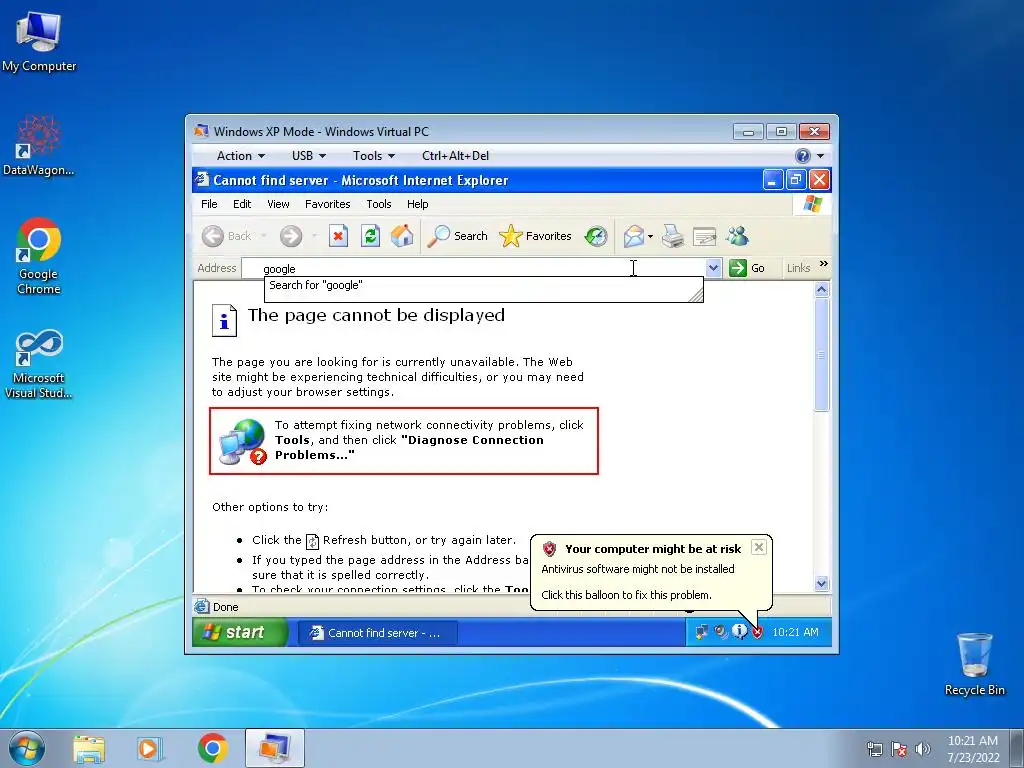This screenshot has height=768, width=1024.
Task: Expand the Links toolbar chevron
Action: pos(824,263)
